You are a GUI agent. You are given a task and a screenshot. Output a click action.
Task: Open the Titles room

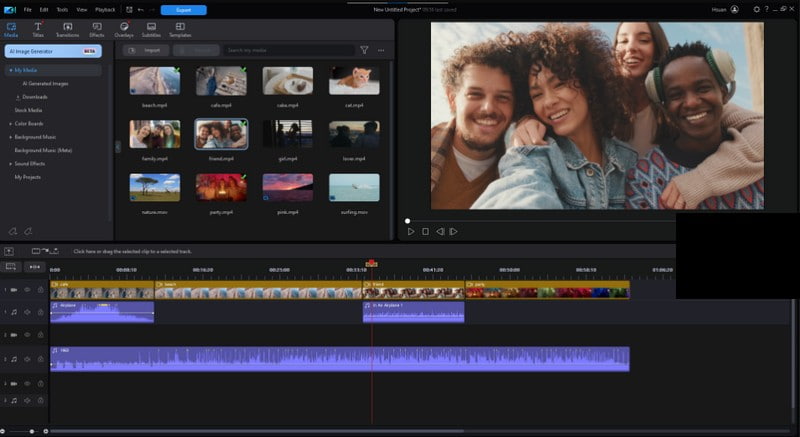[x=38, y=29]
